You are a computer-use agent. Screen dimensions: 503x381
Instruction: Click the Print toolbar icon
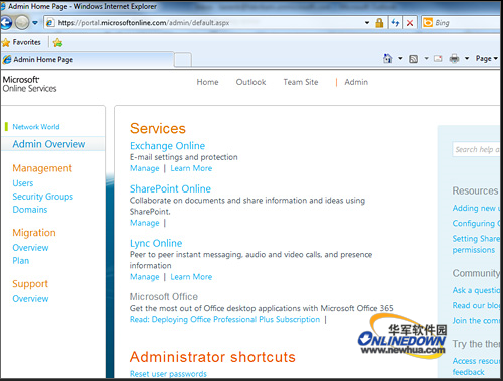pos(454,59)
